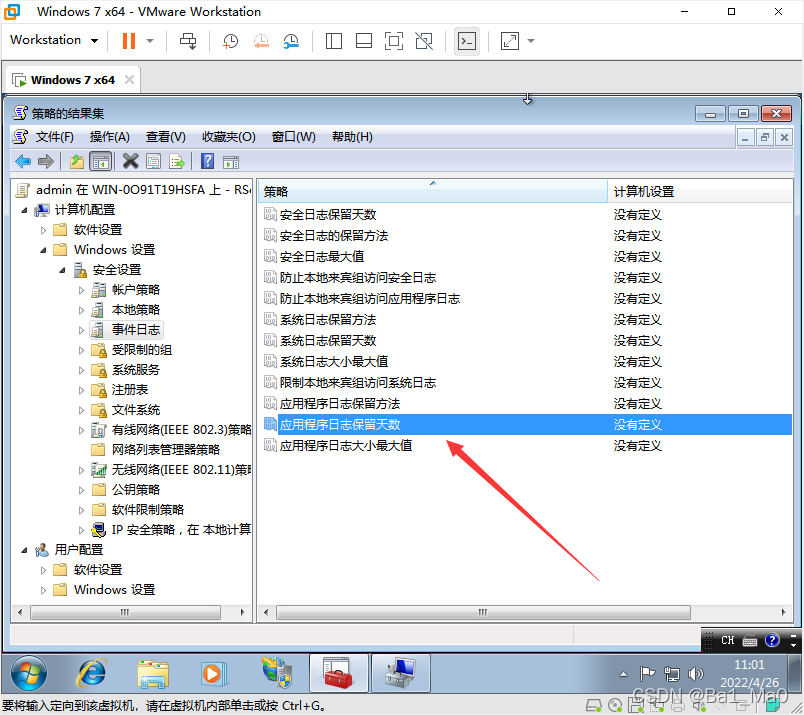Click the Properties icon in MMC toolbar
Viewport: 804px width, 715px height.
153,162
